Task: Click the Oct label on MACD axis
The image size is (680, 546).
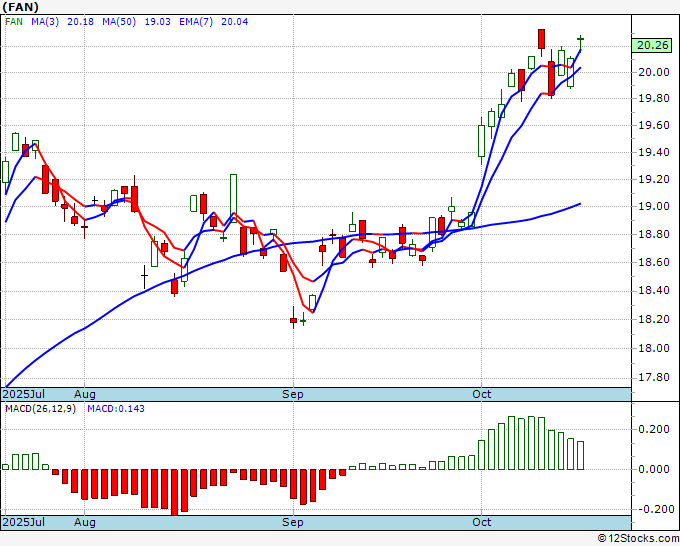Action: point(481,522)
